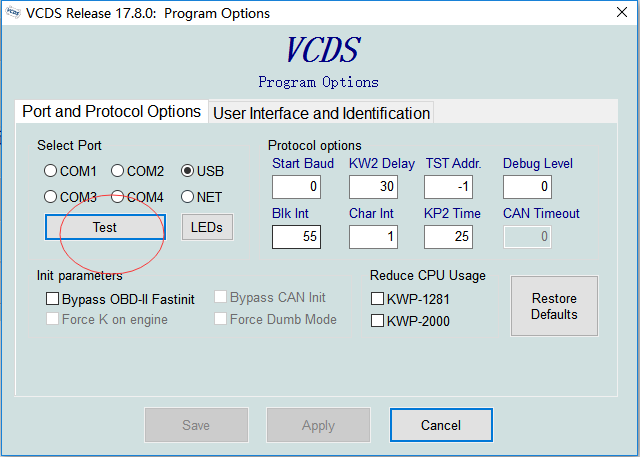Toggle Bypass CAN Init checkbox

tap(220, 297)
